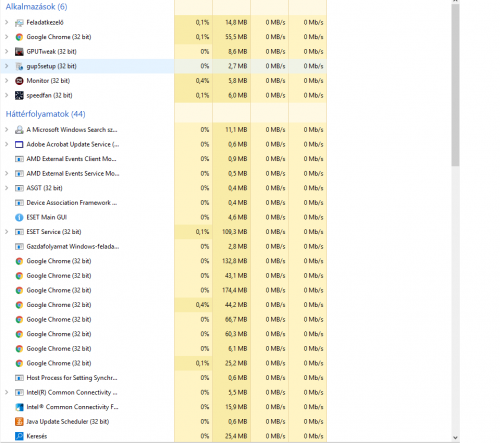The image size is (500, 443).
Task: Expand the speedfan (32 bit) row
Action: [7, 95]
